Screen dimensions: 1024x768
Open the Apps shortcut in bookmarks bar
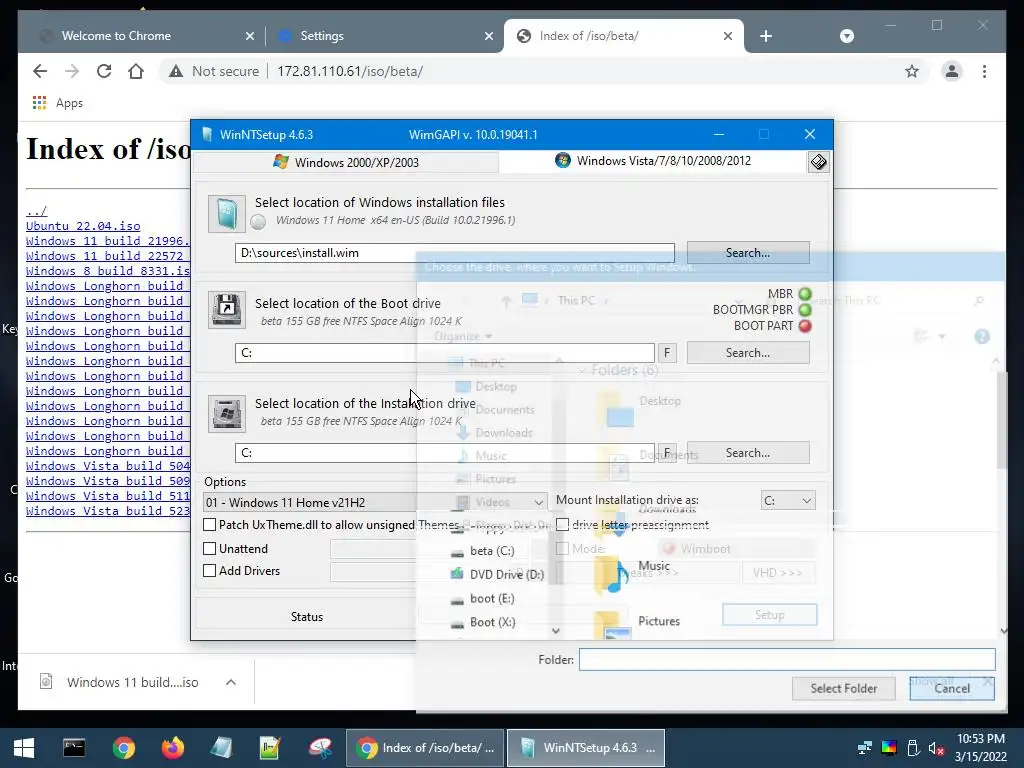coord(58,103)
